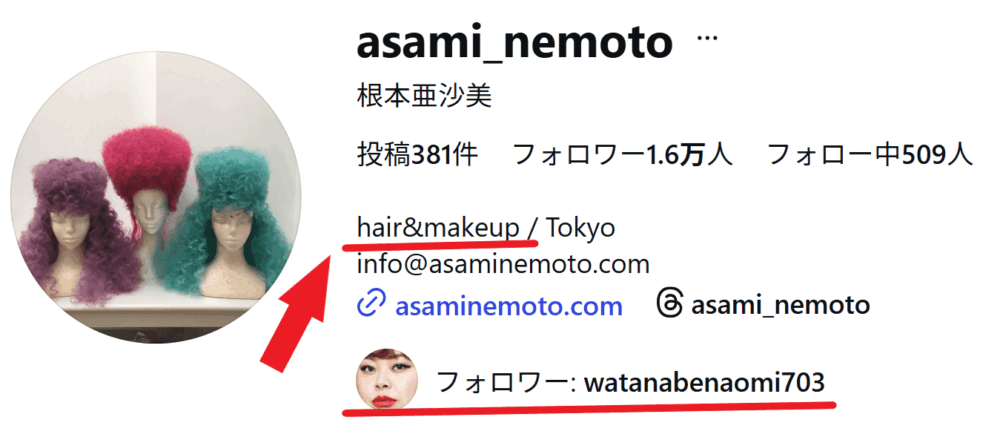Click the watanabenaomi703 follower name
The height and width of the screenshot is (437, 1000).
pyautogui.click(x=705, y=383)
